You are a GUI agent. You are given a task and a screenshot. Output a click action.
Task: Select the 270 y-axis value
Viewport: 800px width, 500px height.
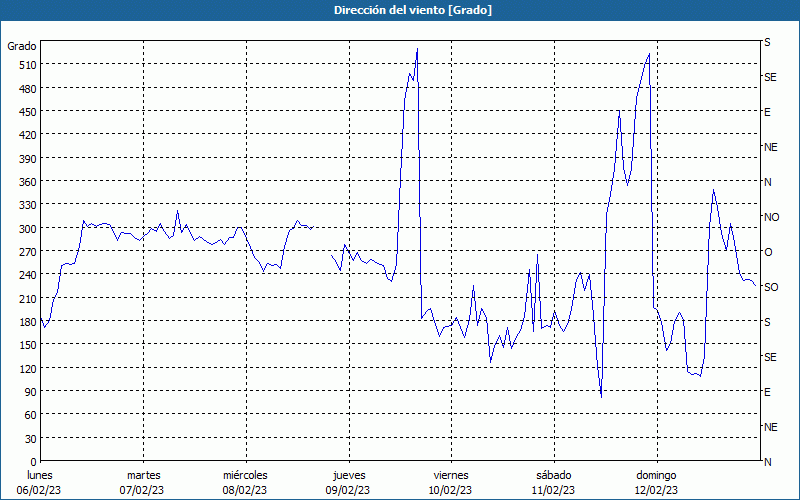point(28,252)
